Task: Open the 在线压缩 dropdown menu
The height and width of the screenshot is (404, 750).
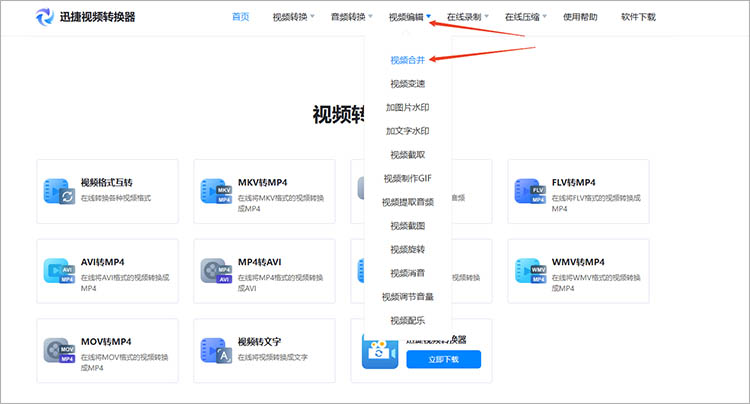Action: [x=526, y=17]
